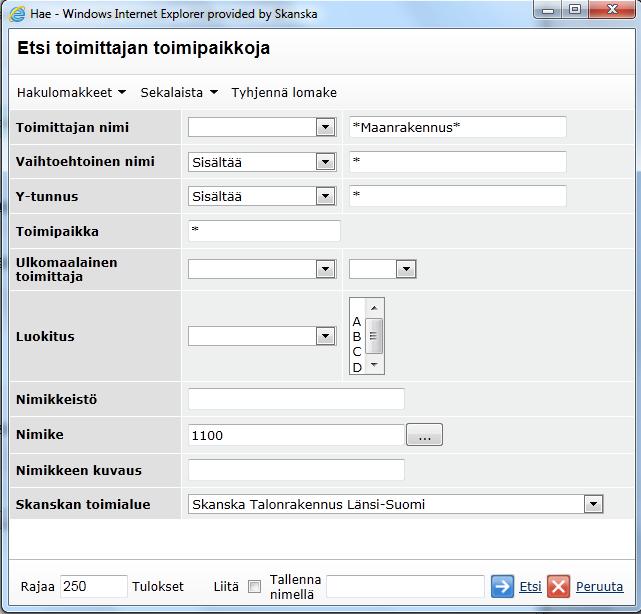Click the Luokitus list scrollbar thumb

coord(374,336)
